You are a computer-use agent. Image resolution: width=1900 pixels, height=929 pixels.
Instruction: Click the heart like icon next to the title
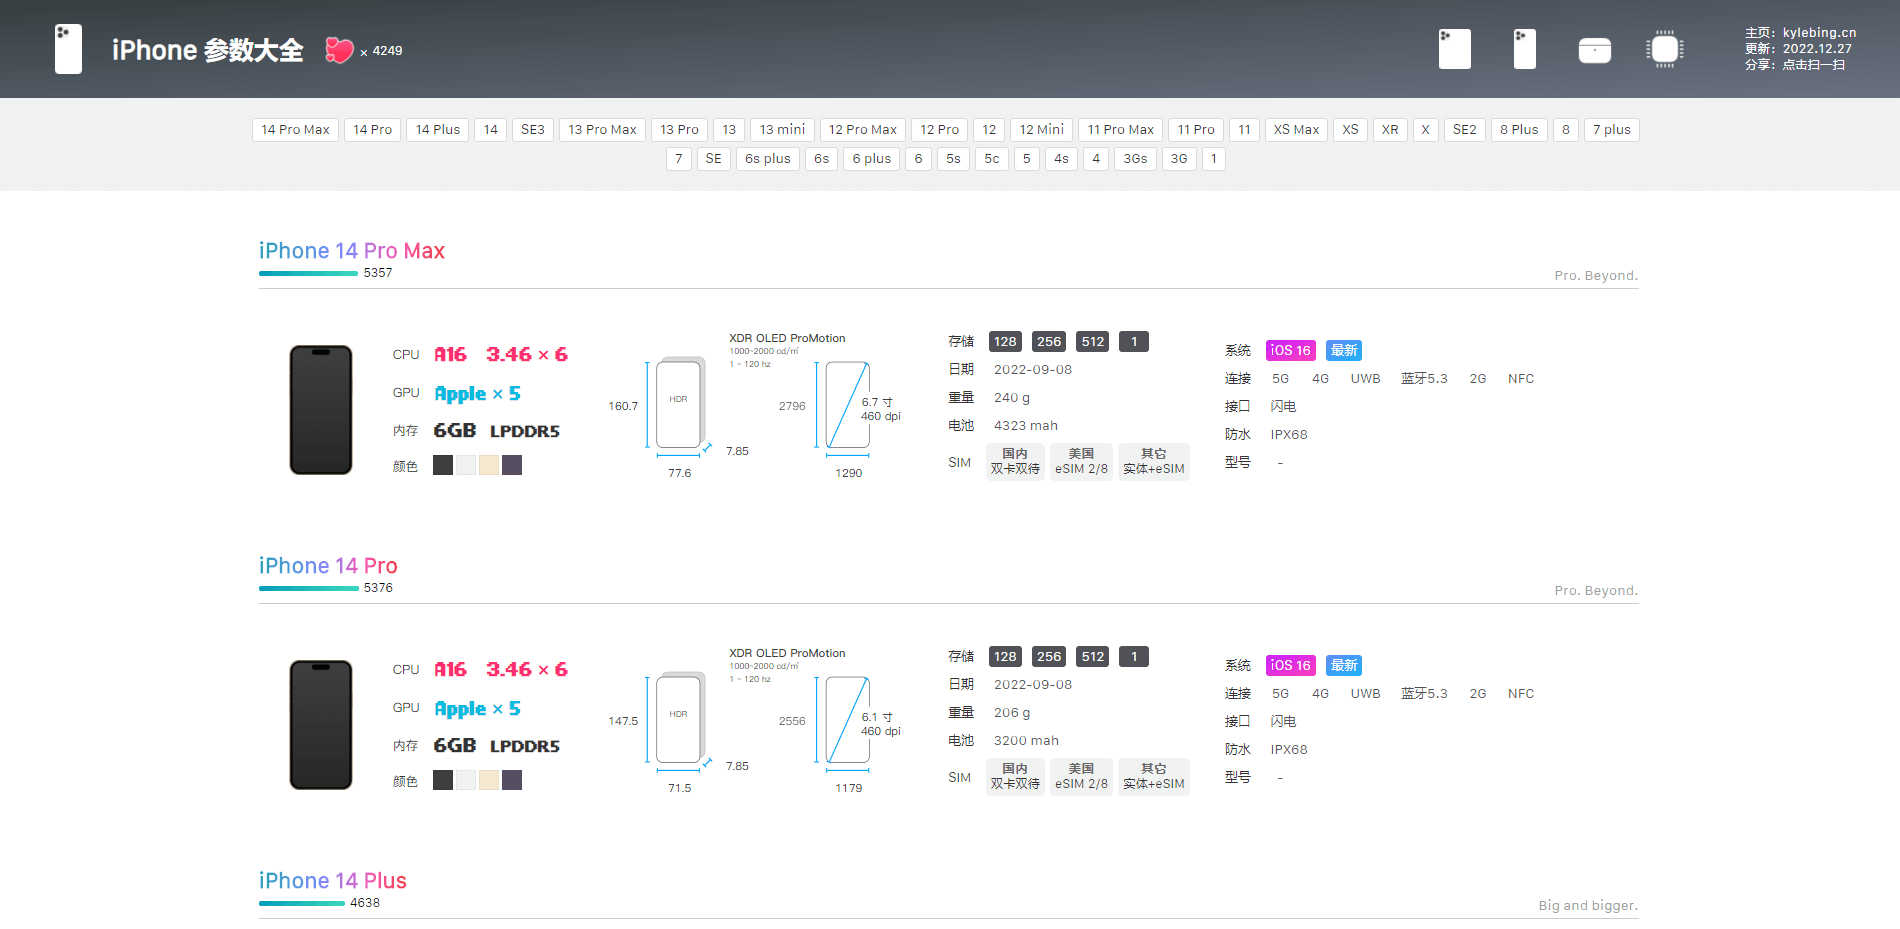tap(339, 50)
